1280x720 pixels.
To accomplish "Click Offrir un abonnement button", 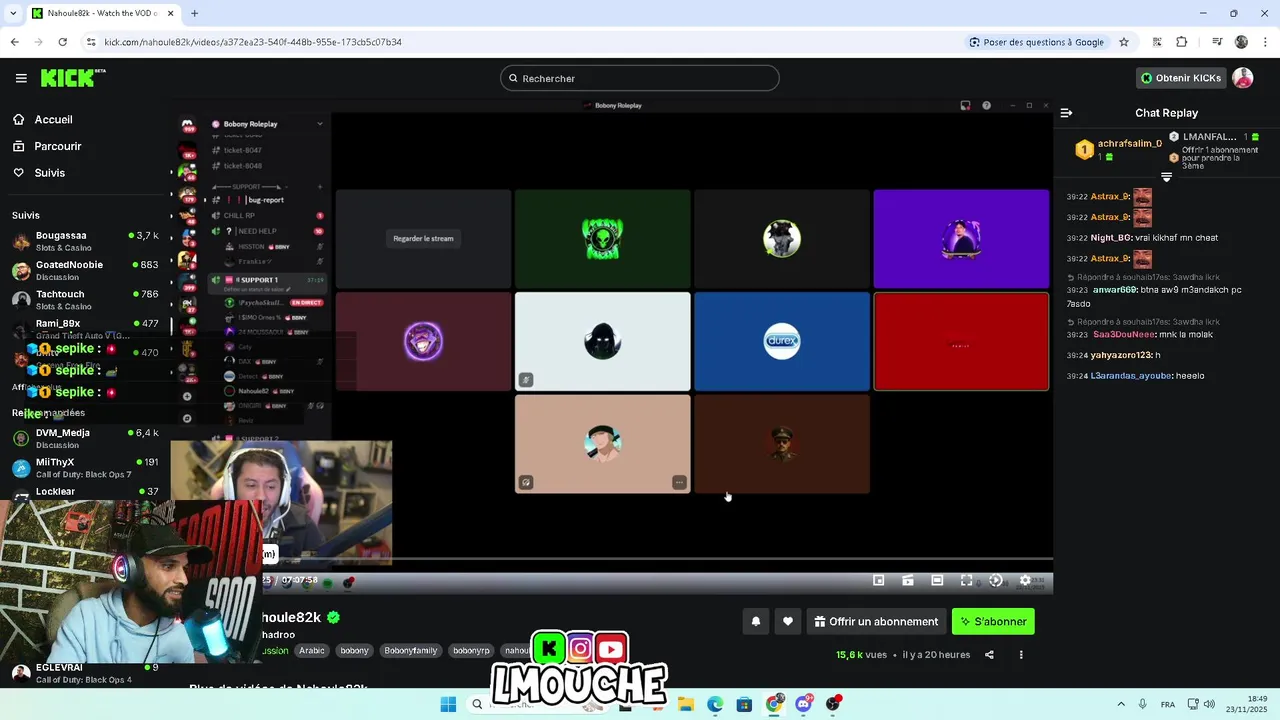I will coord(876,621).
